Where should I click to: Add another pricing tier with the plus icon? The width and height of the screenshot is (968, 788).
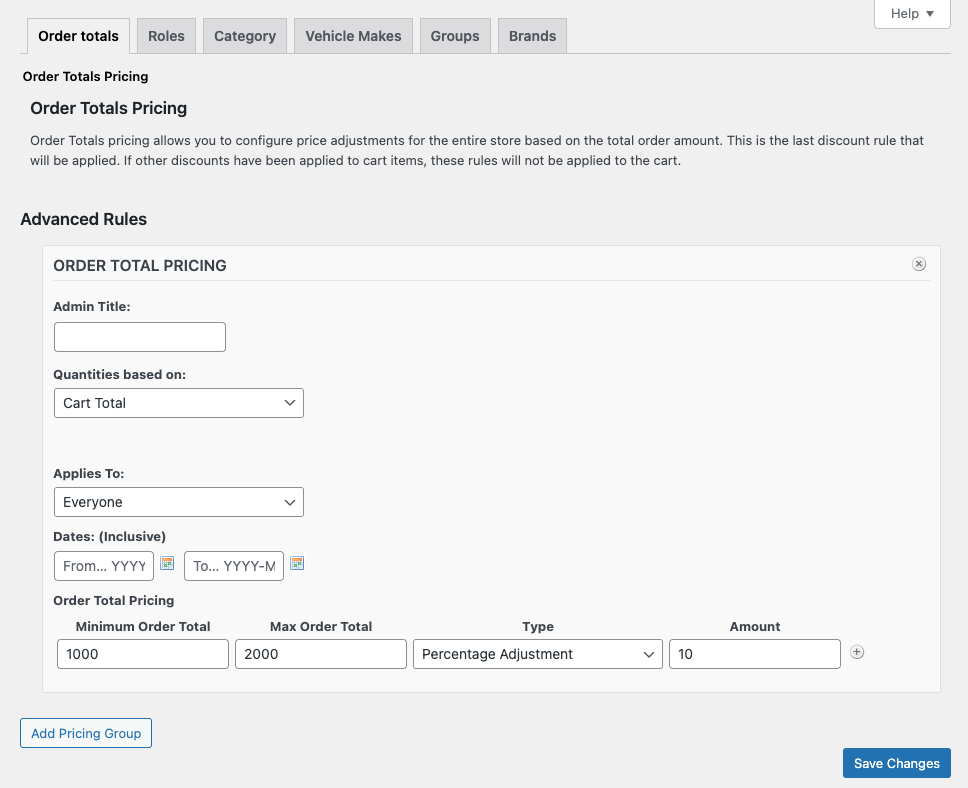pyautogui.click(x=857, y=652)
